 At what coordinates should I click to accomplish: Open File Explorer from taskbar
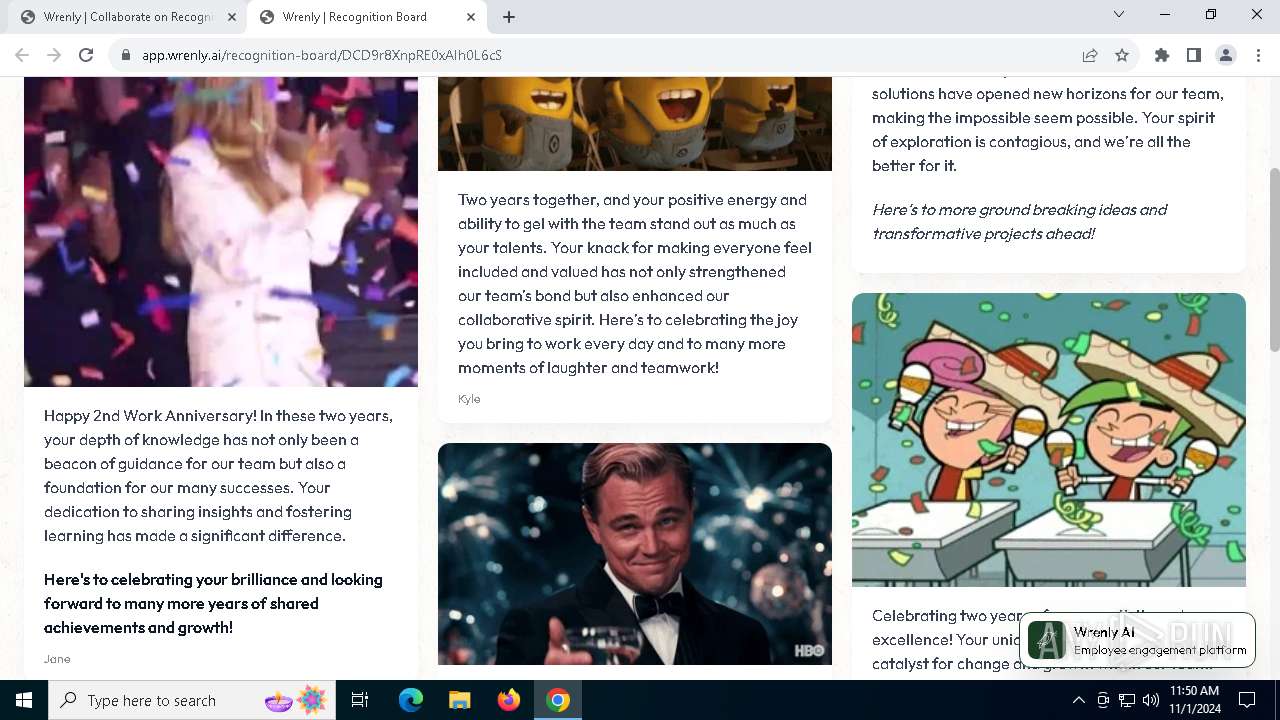(460, 700)
